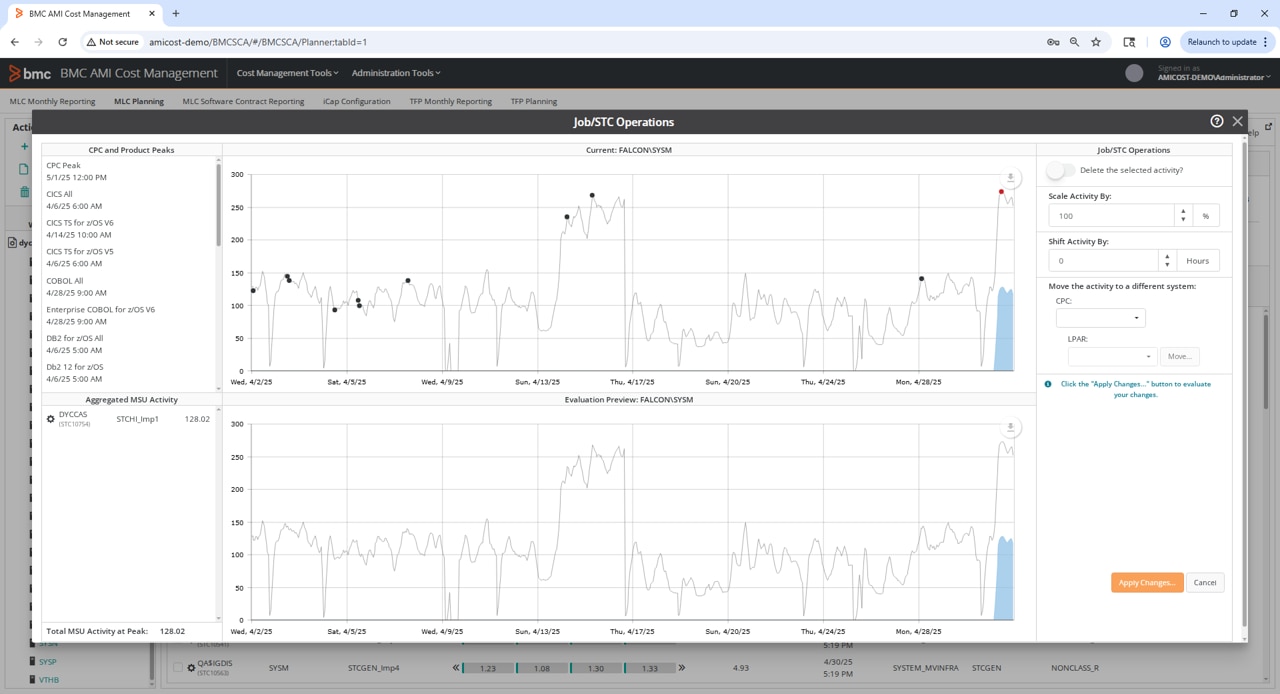The height and width of the screenshot is (694, 1280).
Task: Click the Shift Activity By input field
Action: coord(1100,260)
